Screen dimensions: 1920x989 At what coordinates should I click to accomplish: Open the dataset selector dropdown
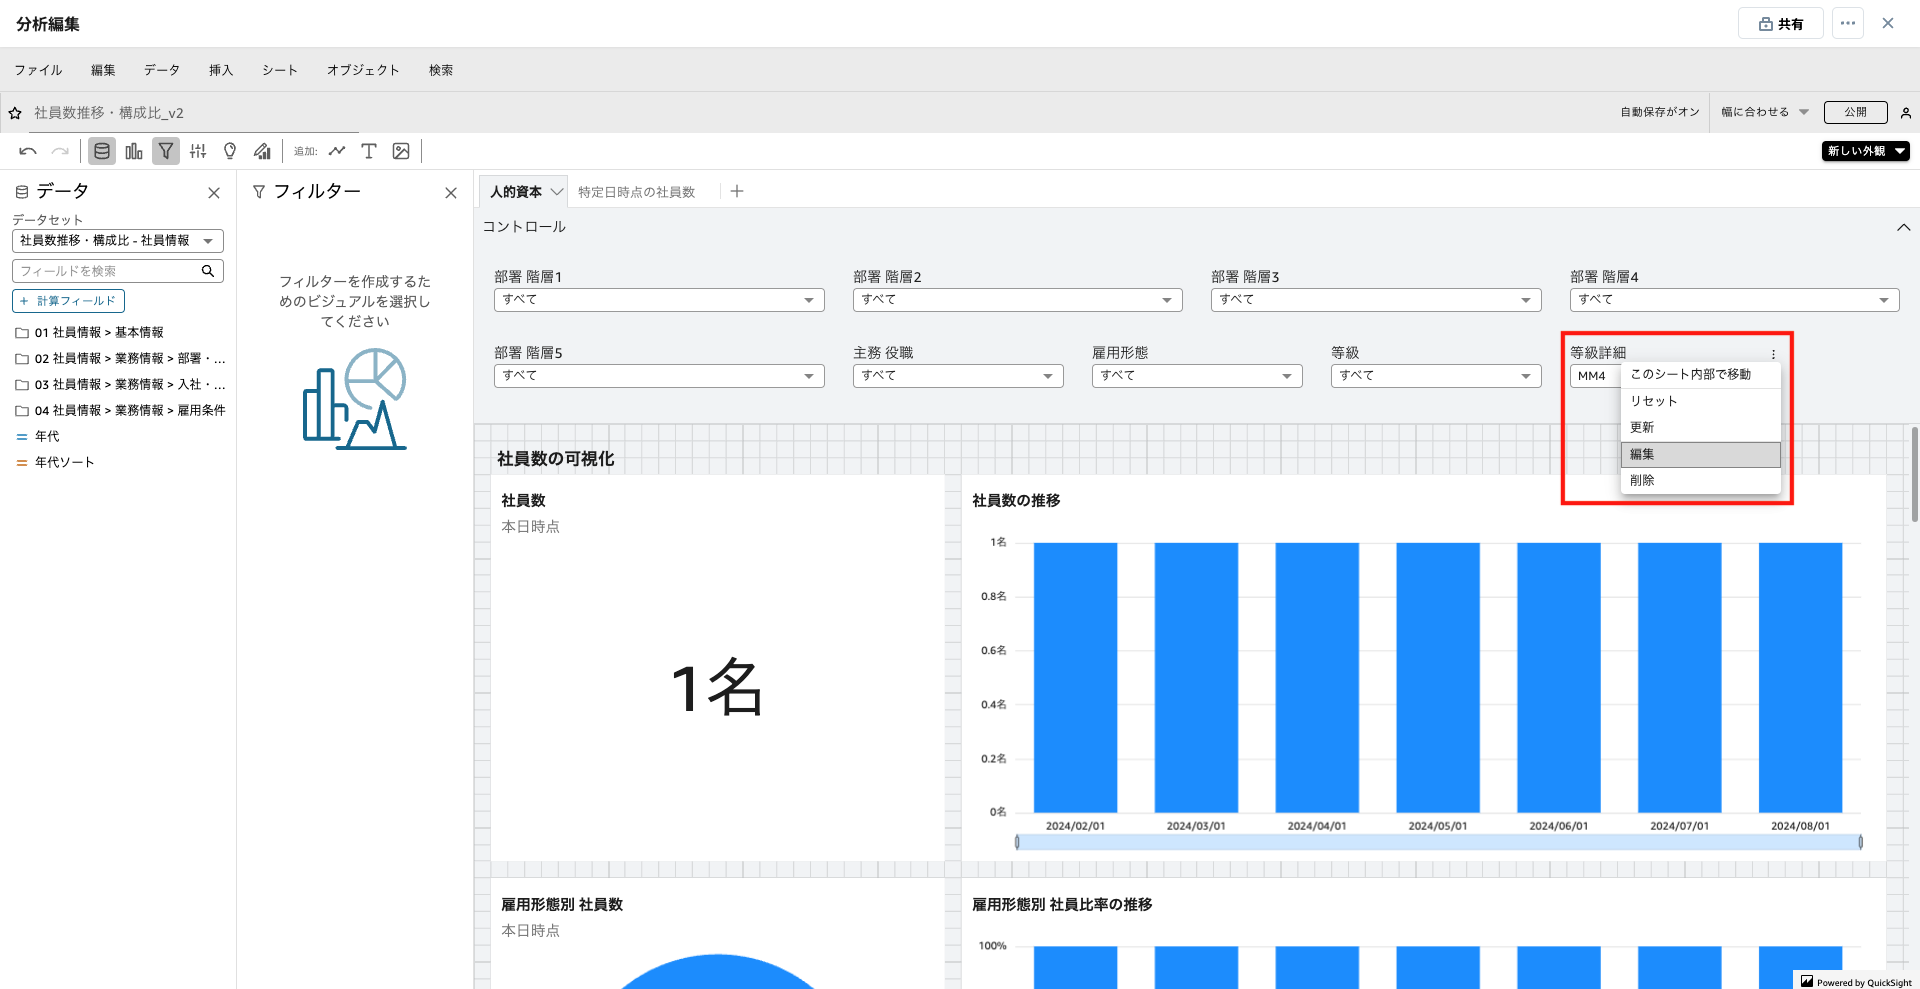click(x=117, y=241)
